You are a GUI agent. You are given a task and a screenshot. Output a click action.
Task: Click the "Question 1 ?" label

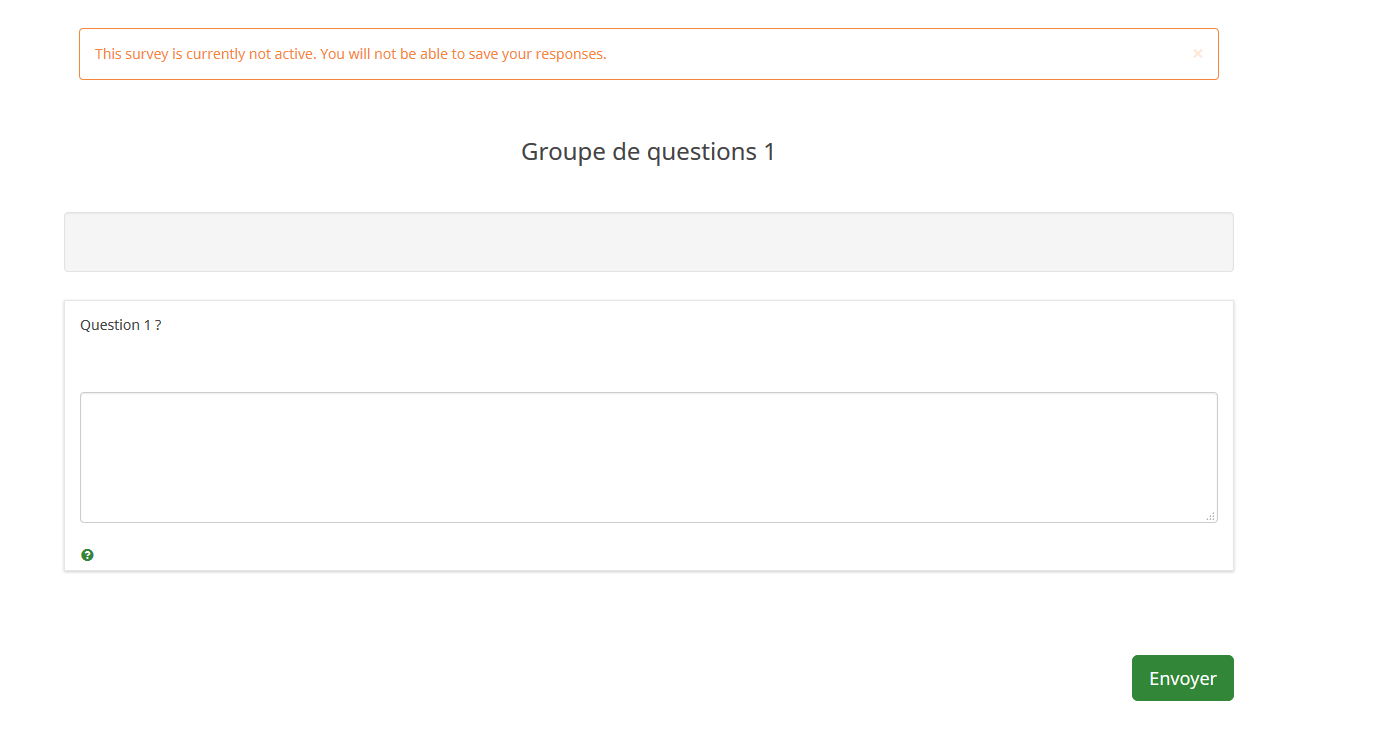pos(120,325)
